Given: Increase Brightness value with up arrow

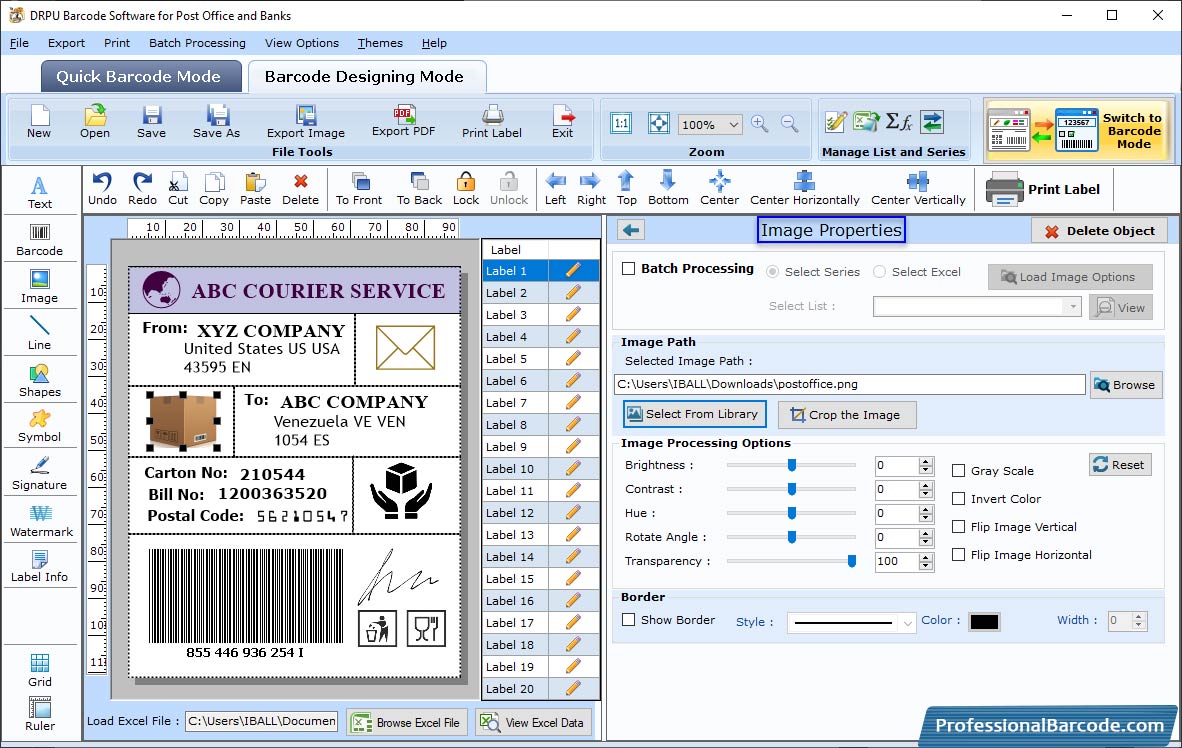Looking at the screenshot, I should 926,461.
